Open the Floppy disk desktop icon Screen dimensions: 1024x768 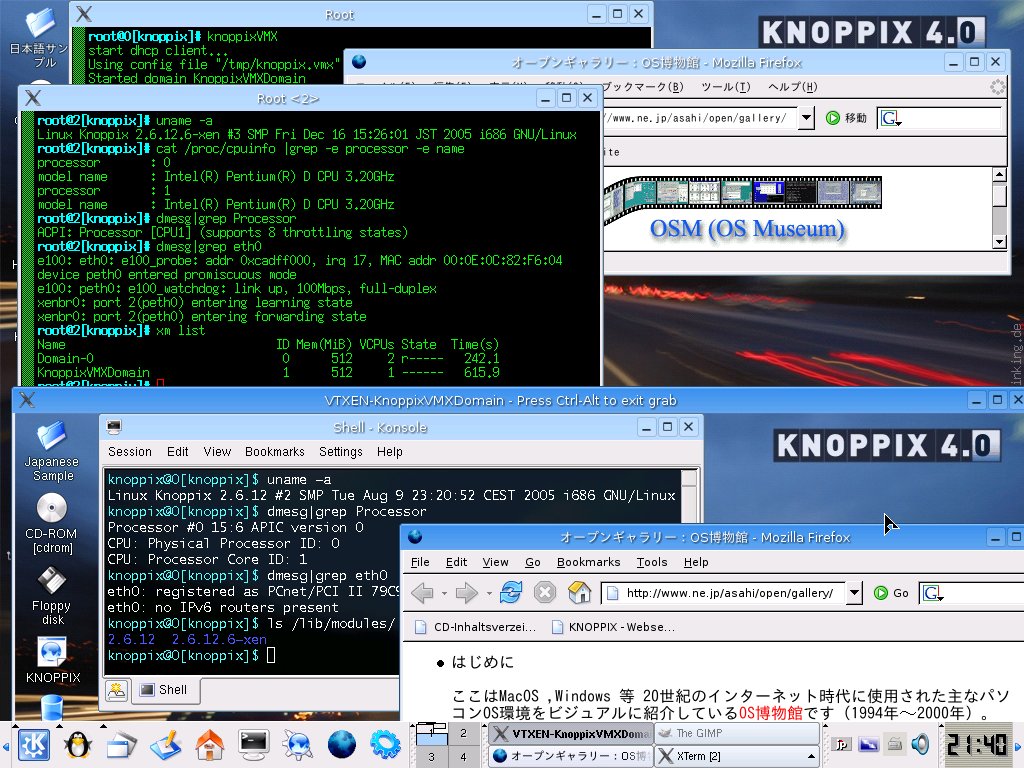[52, 596]
